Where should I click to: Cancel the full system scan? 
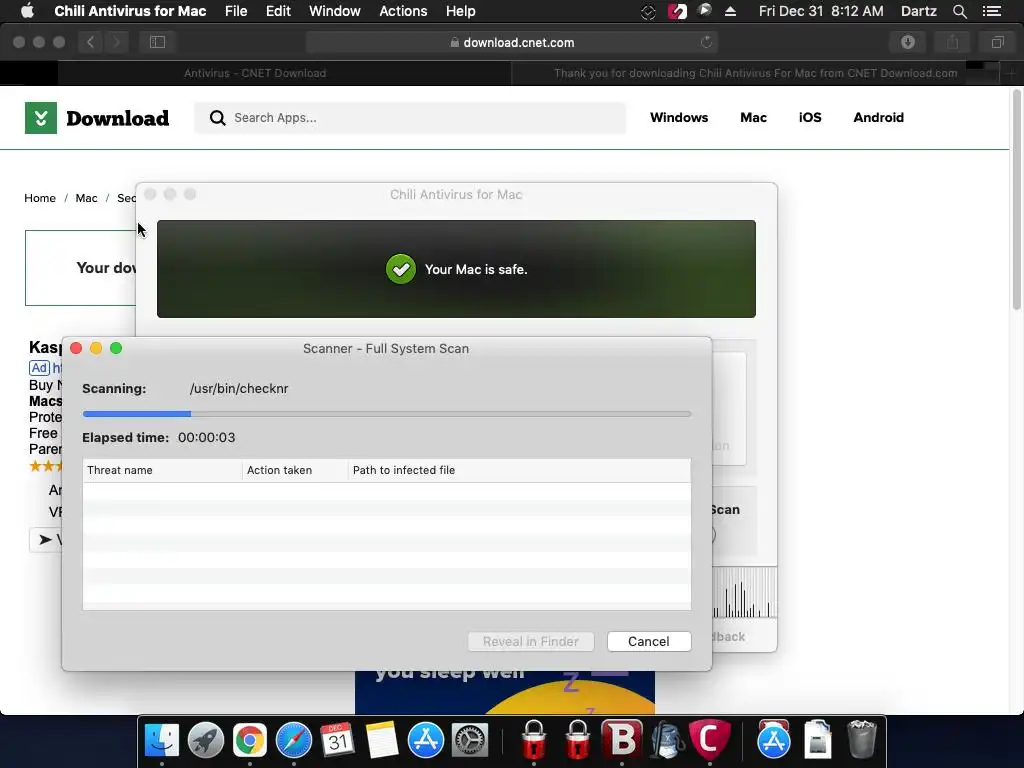[x=648, y=641]
